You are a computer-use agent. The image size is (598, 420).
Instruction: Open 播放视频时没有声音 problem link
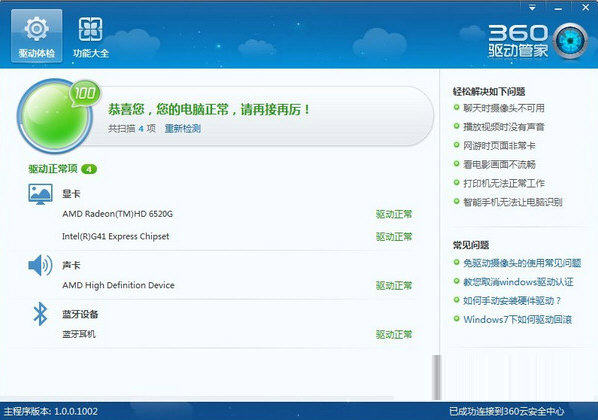503,127
